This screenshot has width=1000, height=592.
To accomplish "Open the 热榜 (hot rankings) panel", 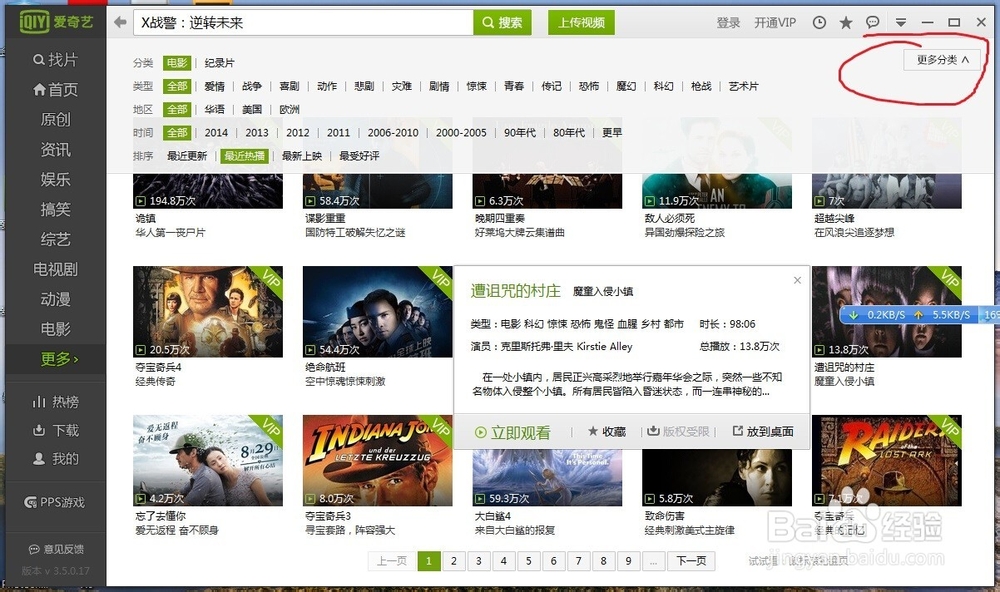I will tap(55, 403).
